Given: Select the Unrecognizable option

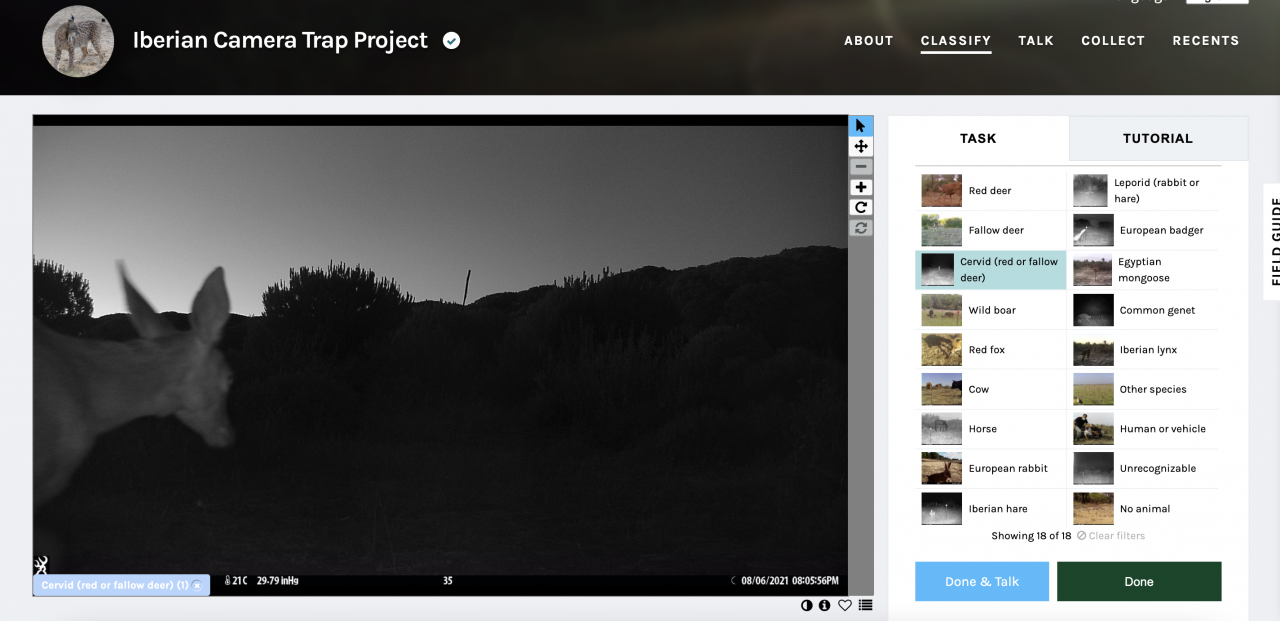Looking at the screenshot, I should coord(1145,469).
